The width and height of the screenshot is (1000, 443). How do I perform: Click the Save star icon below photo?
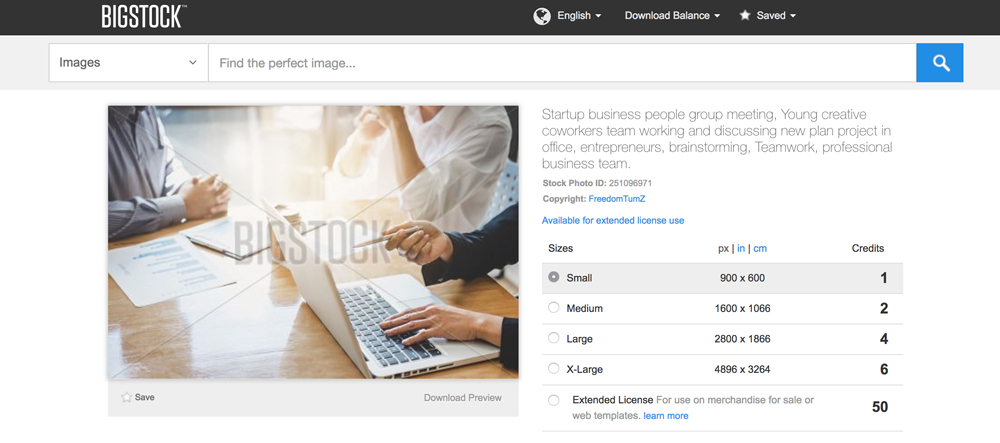click(126, 397)
